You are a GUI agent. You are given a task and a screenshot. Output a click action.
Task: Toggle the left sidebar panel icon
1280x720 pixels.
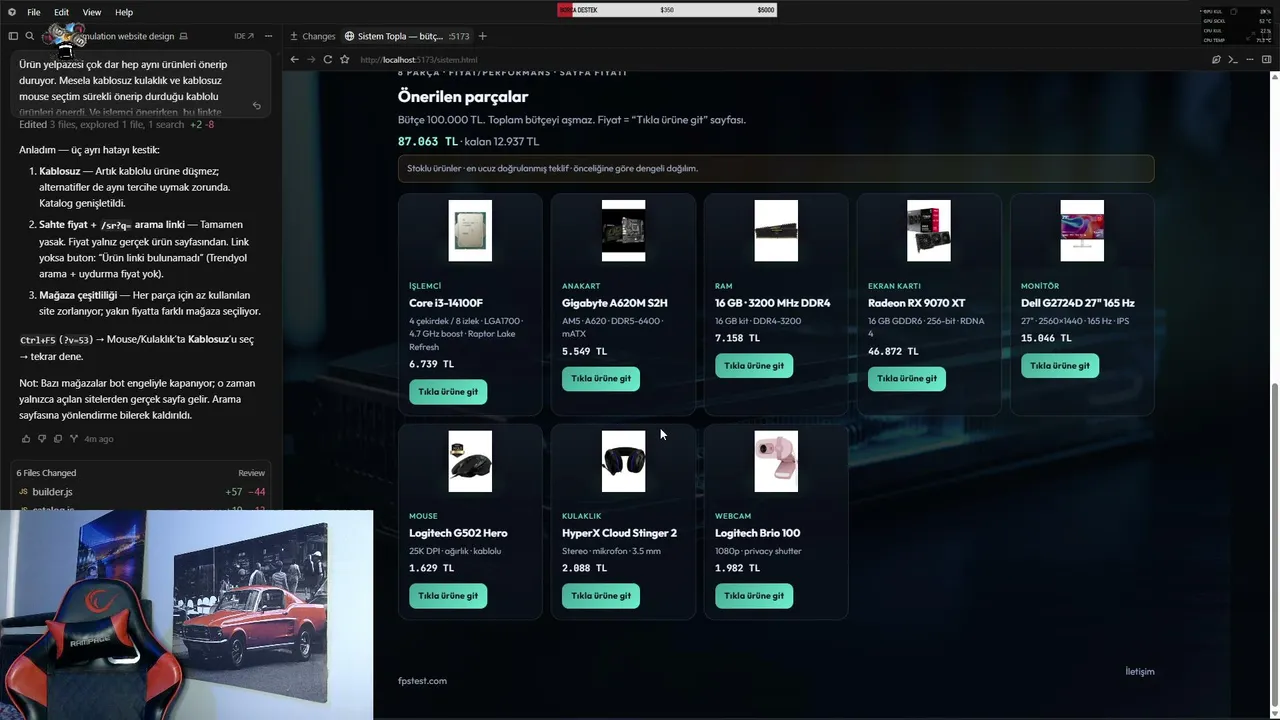pos(13,36)
